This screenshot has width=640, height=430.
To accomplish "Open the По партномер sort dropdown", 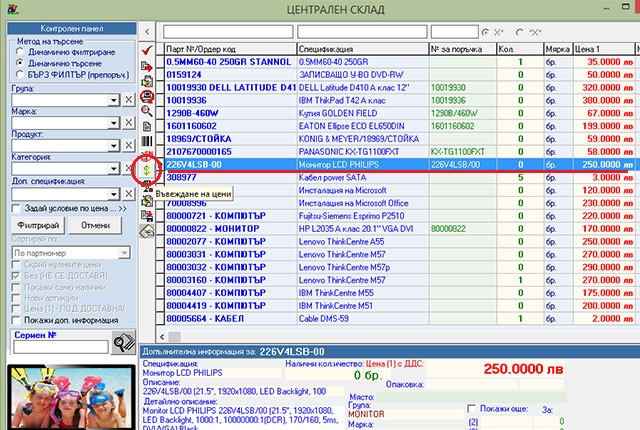I will (124, 253).
